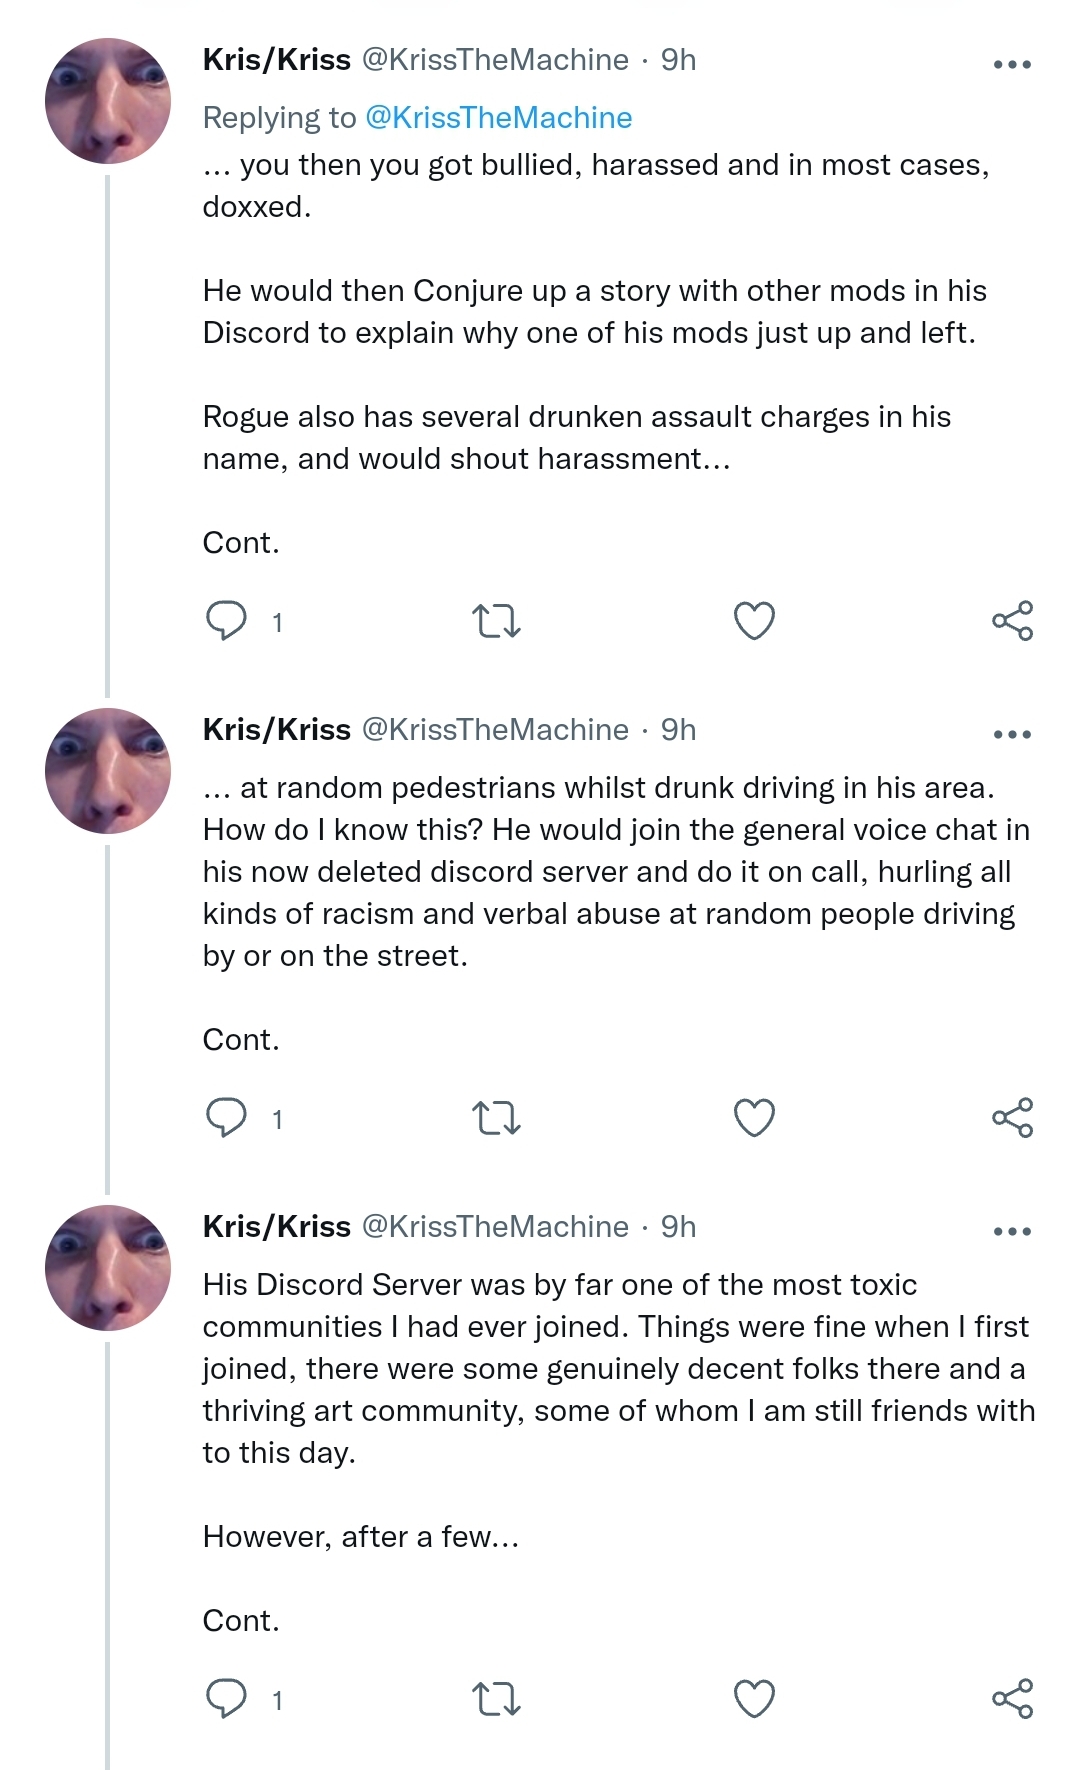Share the third tweet about Discord Server
The height and width of the screenshot is (1770, 1080).
(x=1012, y=1699)
